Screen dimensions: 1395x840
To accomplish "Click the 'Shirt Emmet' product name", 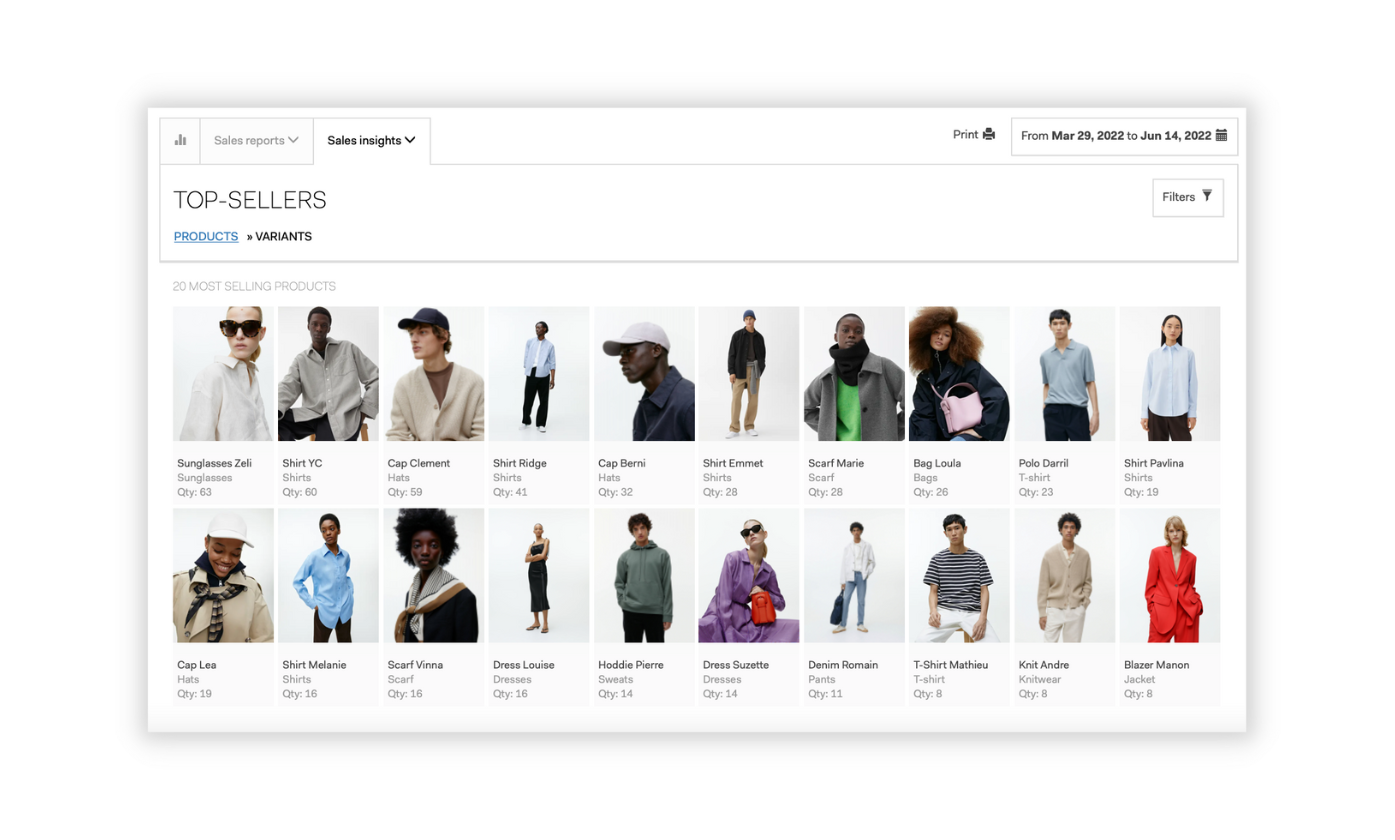I will coord(733,463).
